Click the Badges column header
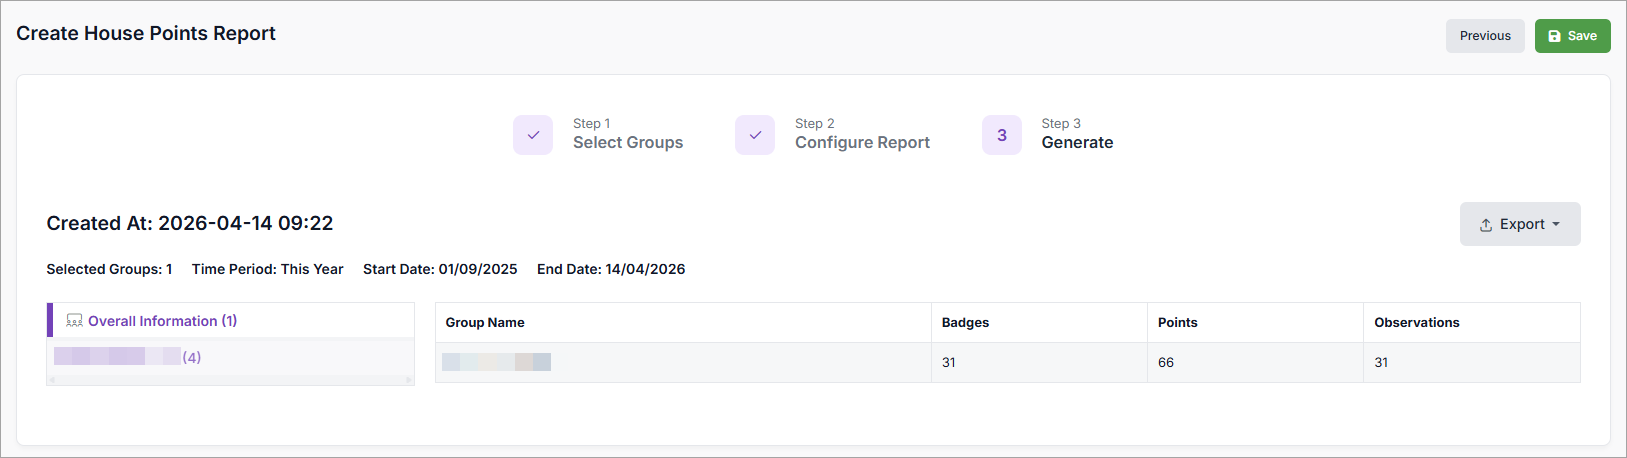Viewport: 1627px width, 458px height. [x=965, y=322]
